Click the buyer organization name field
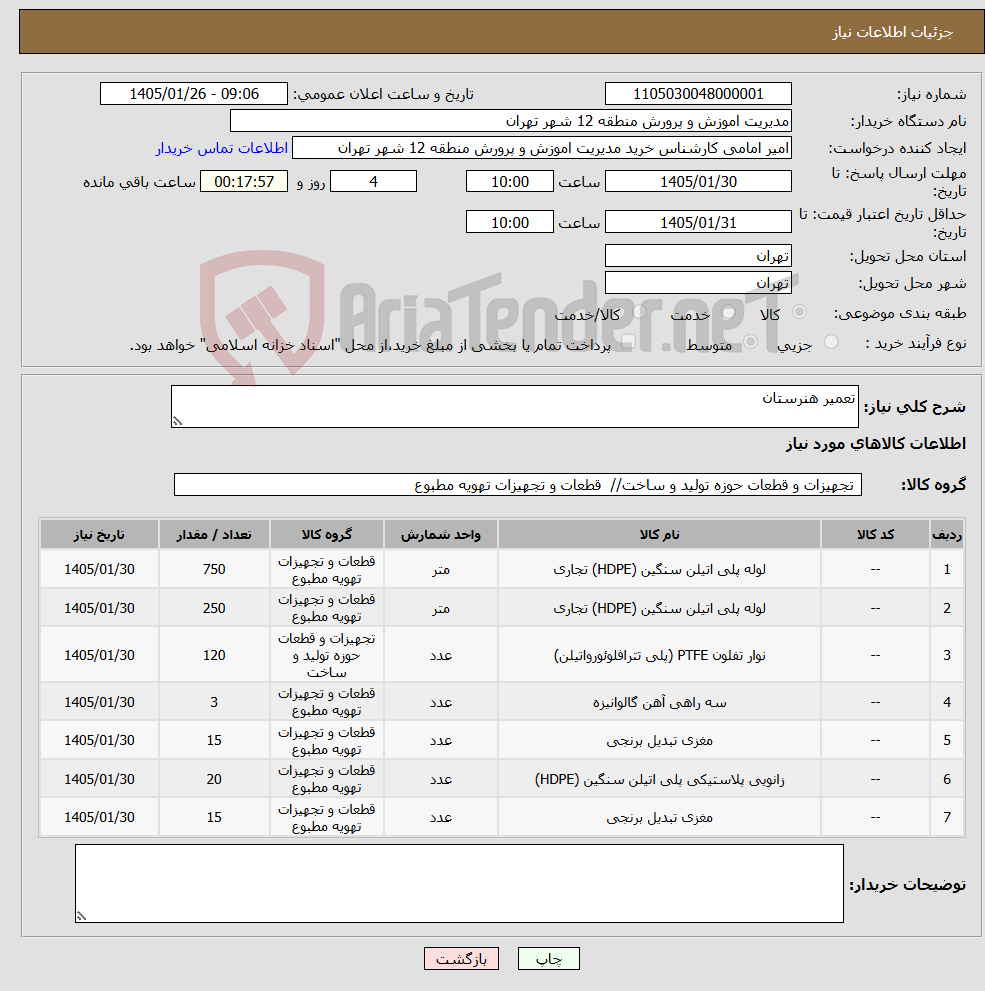 coord(511,121)
